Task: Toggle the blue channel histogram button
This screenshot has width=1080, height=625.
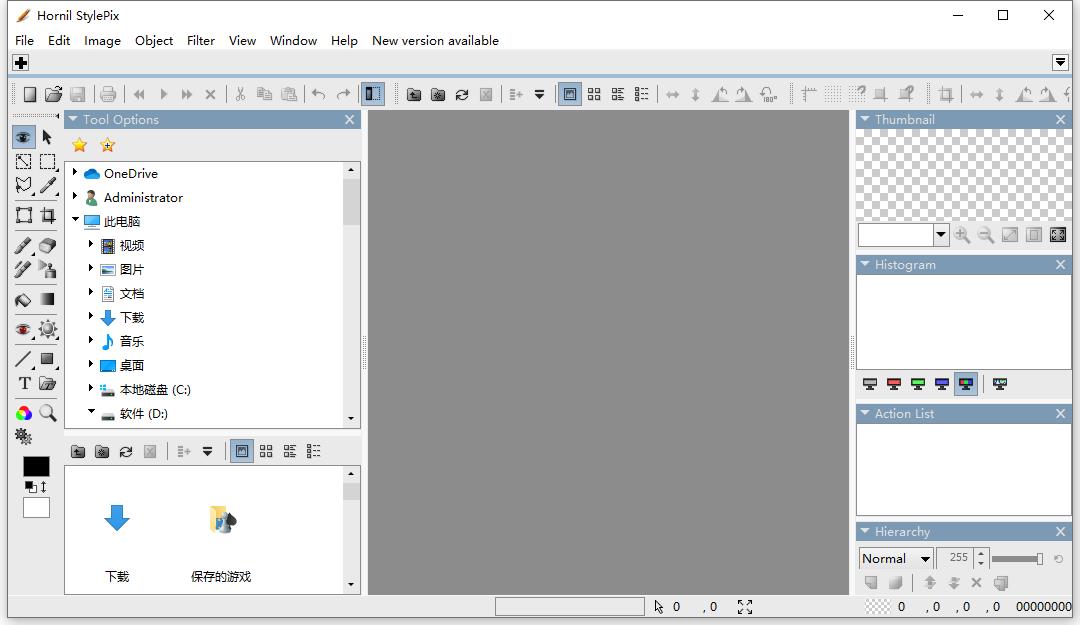Action: [x=942, y=384]
